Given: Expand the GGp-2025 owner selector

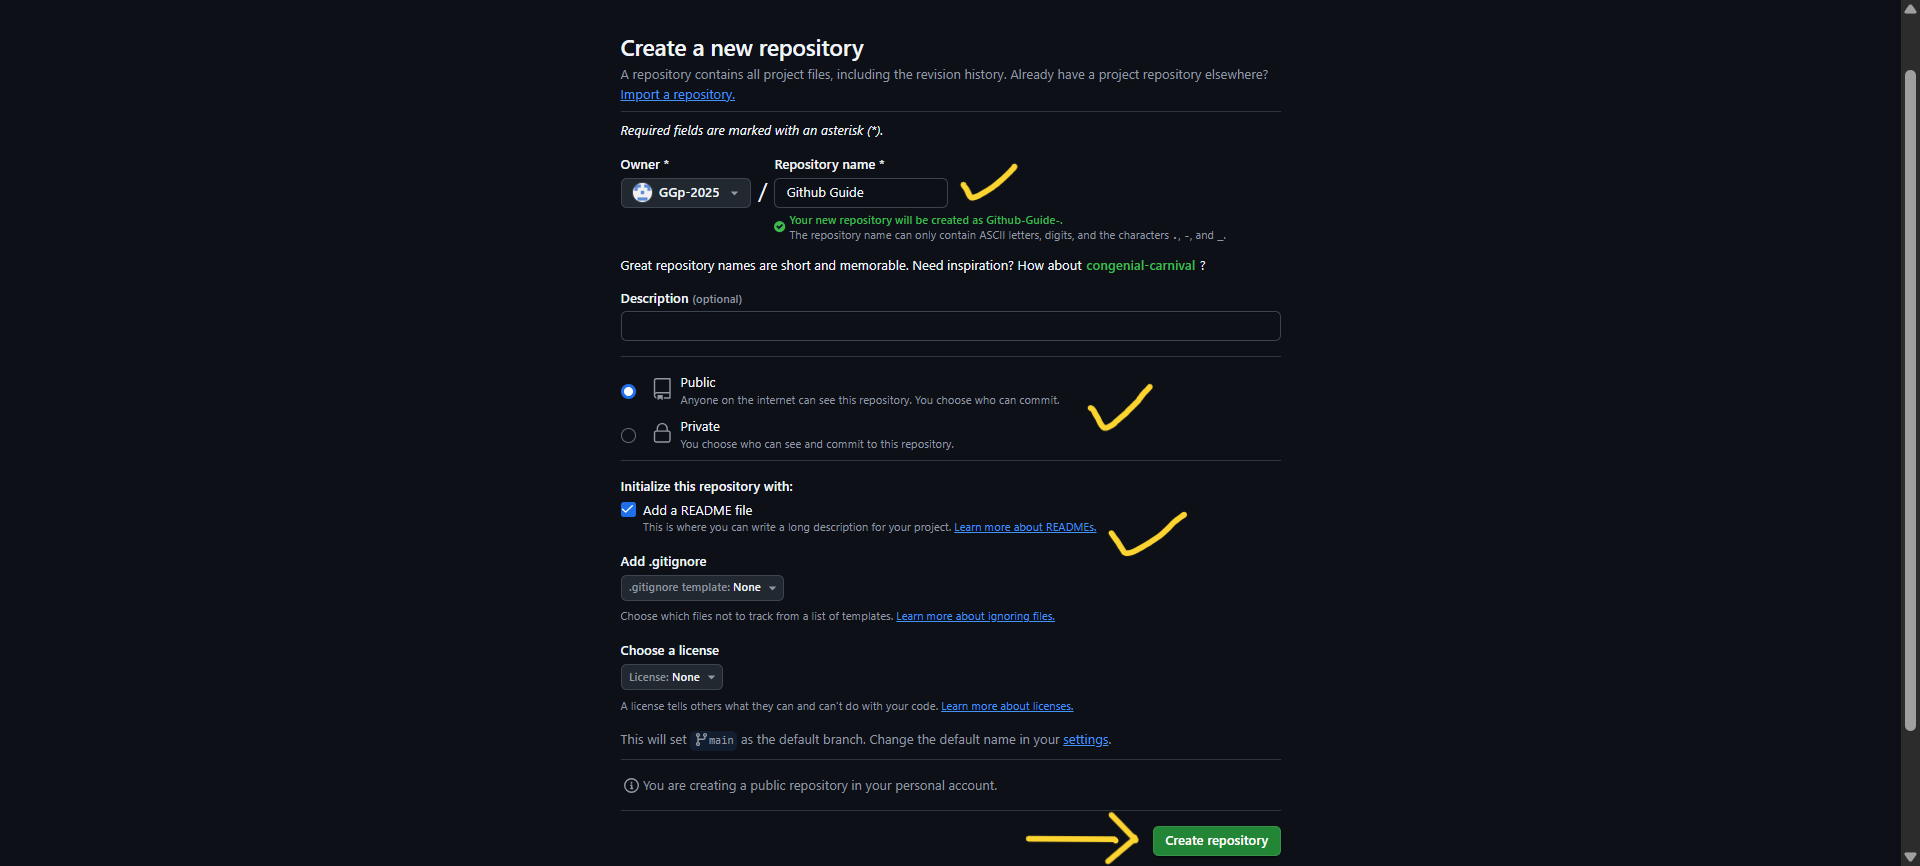Looking at the screenshot, I should [x=736, y=193].
